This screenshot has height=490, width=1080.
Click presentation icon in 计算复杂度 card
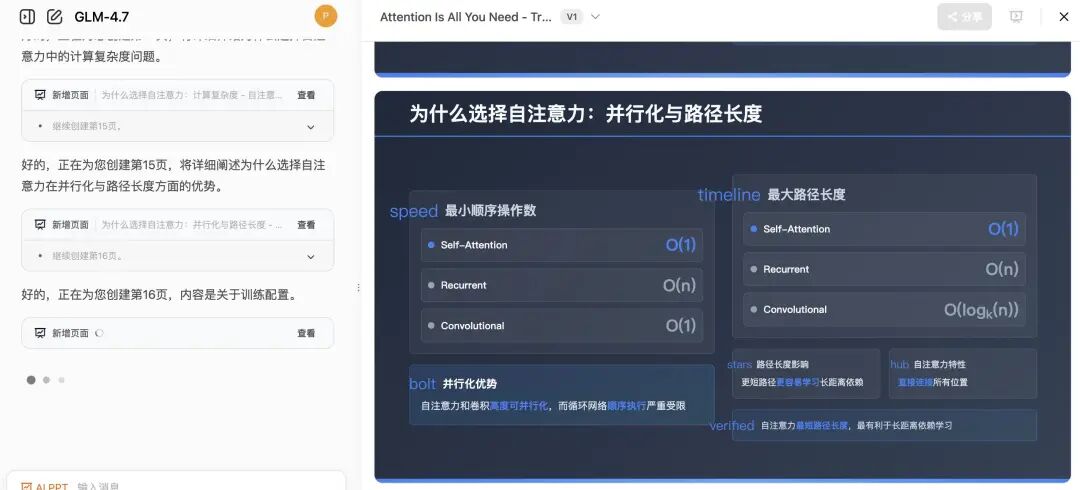tap(40, 95)
